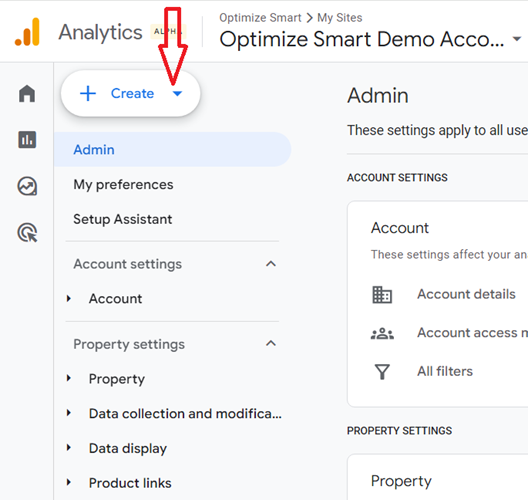Select Product links item

130,483
